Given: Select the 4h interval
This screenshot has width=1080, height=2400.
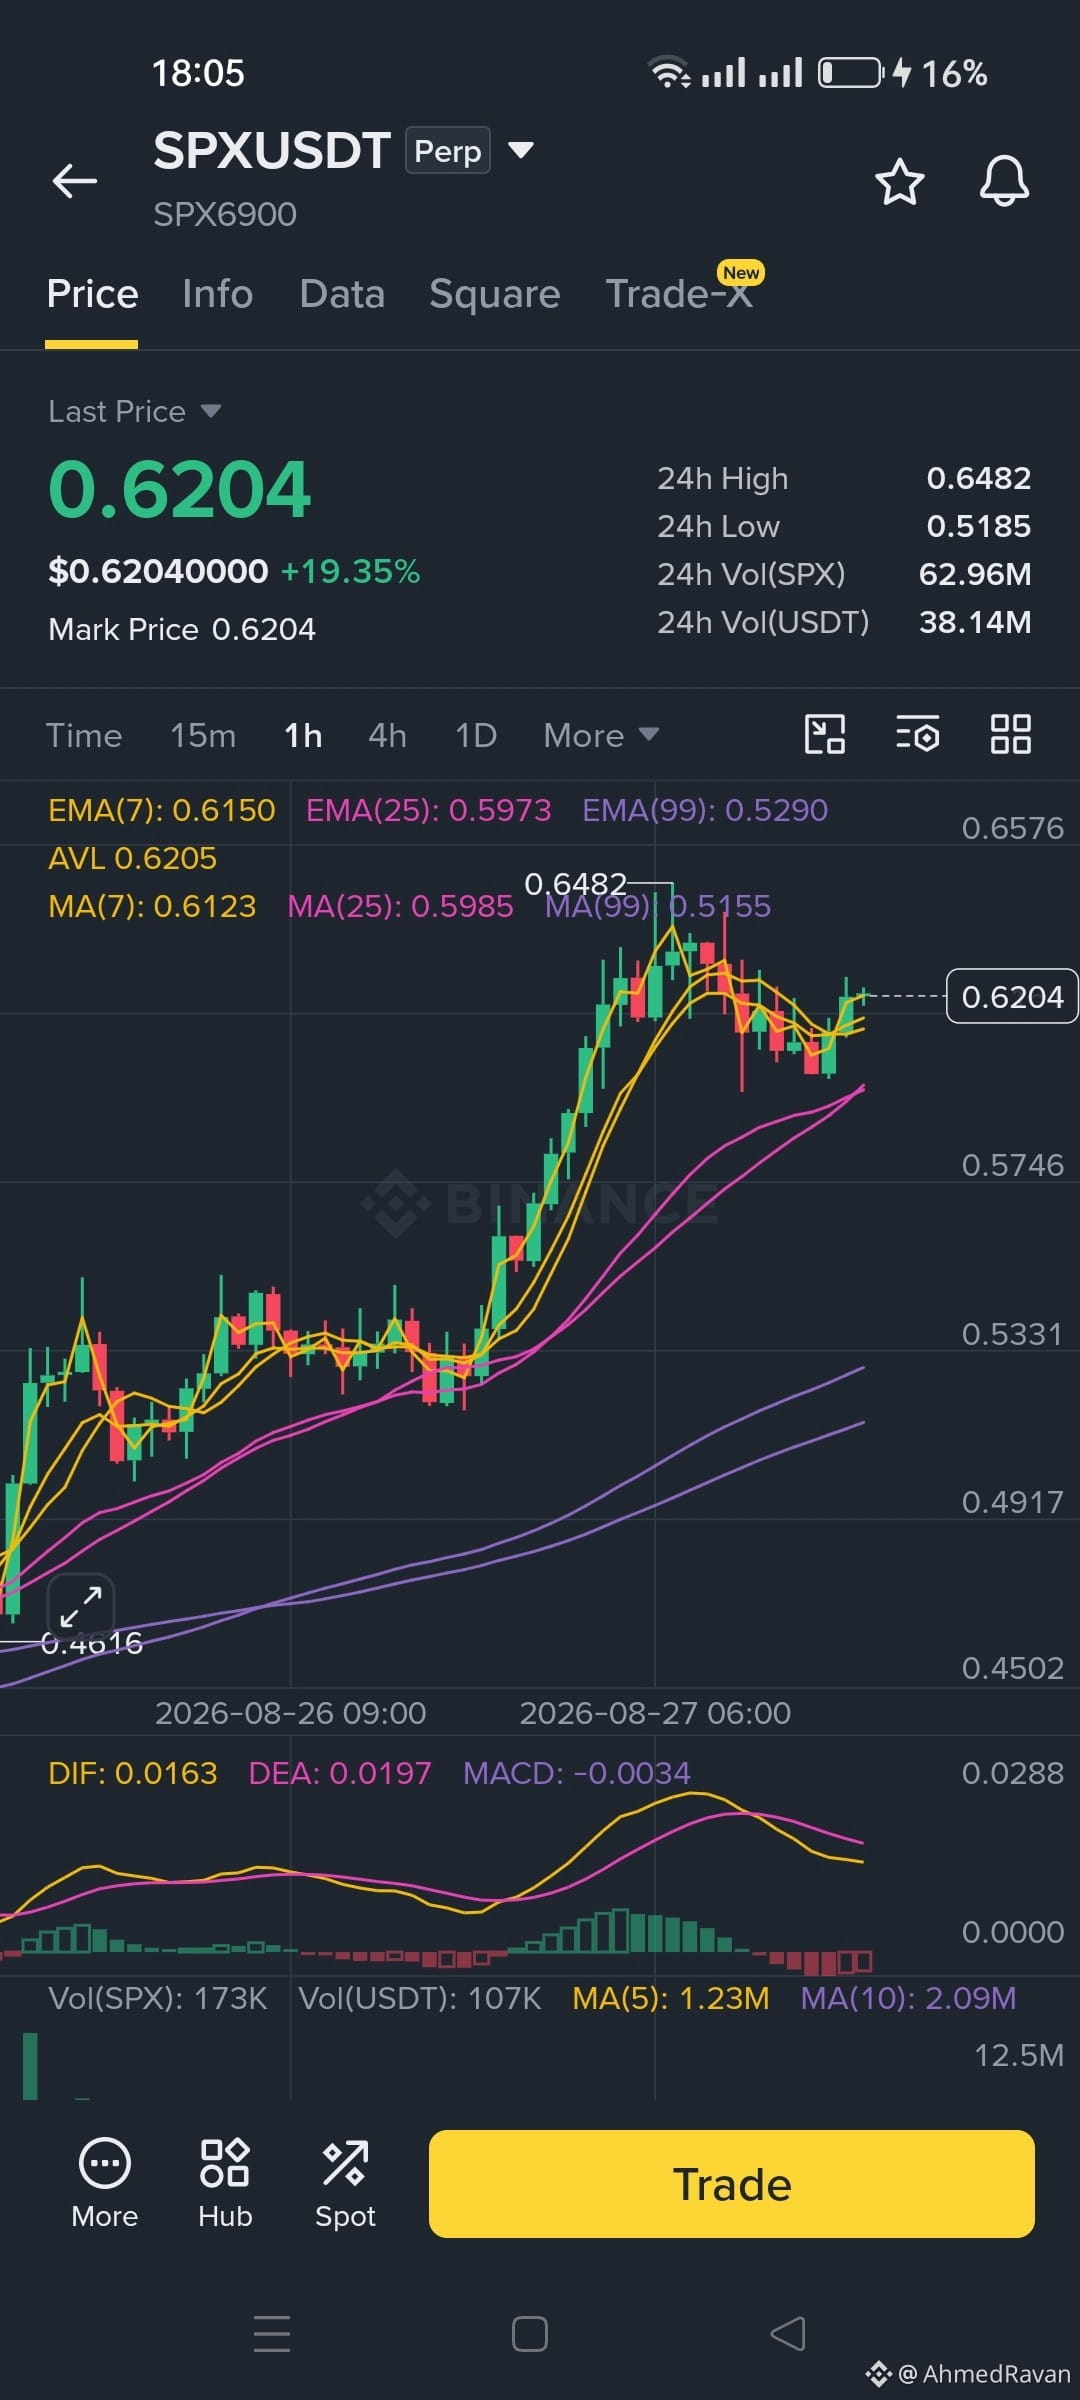Looking at the screenshot, I should click(x=387, y=735).
